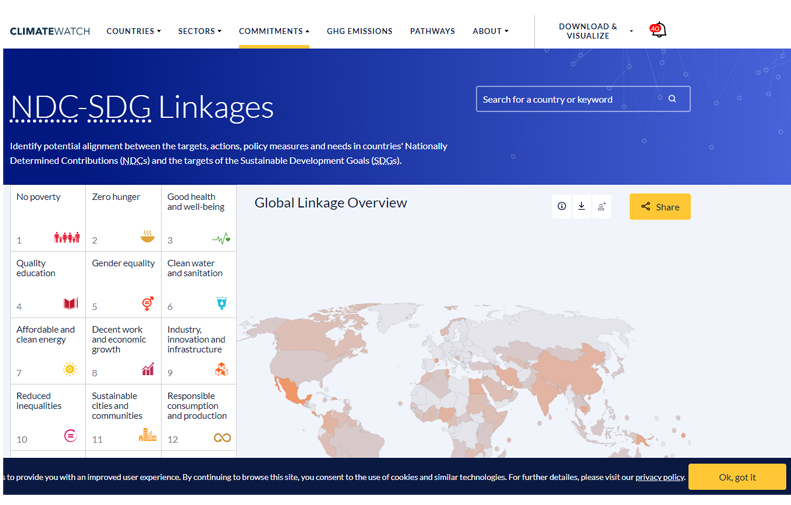This screenshot has height=505, width=791.
Task: Click the download data icon
Action: pyautogui.click(x=582, y=206)
